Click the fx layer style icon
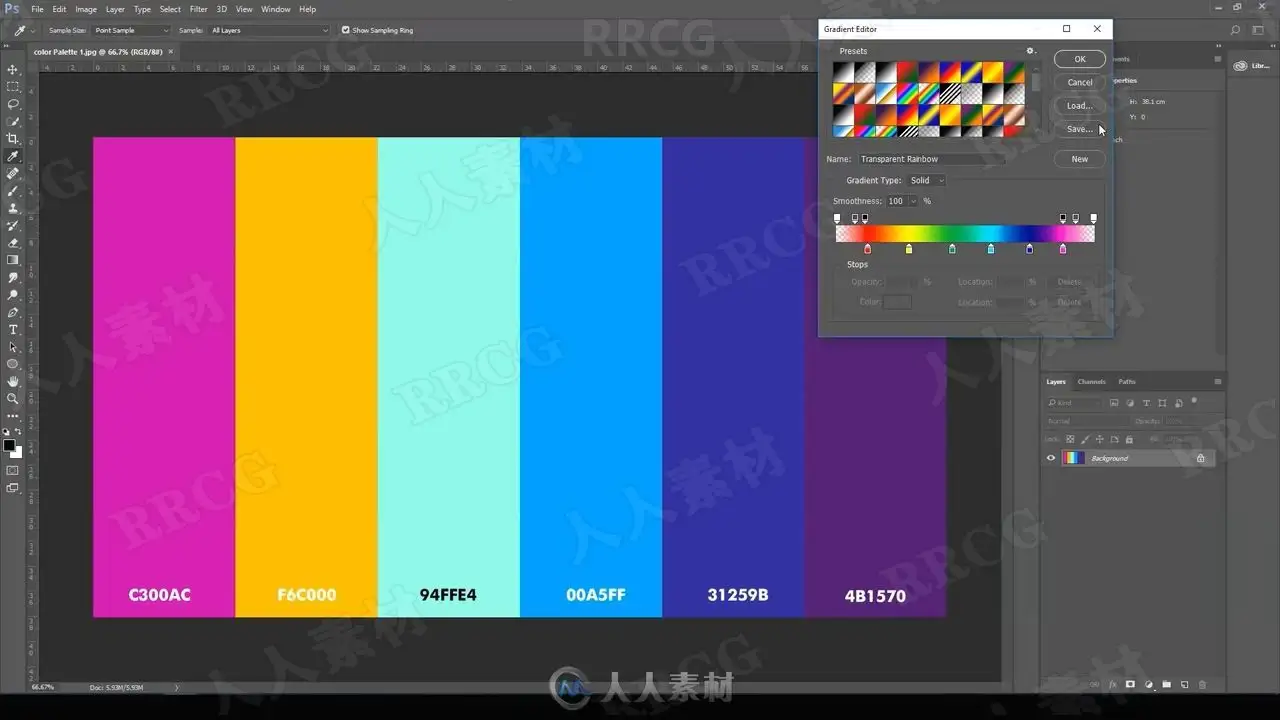The height and width of the screenshot is (720, 1280). [x=1112, y=685]
